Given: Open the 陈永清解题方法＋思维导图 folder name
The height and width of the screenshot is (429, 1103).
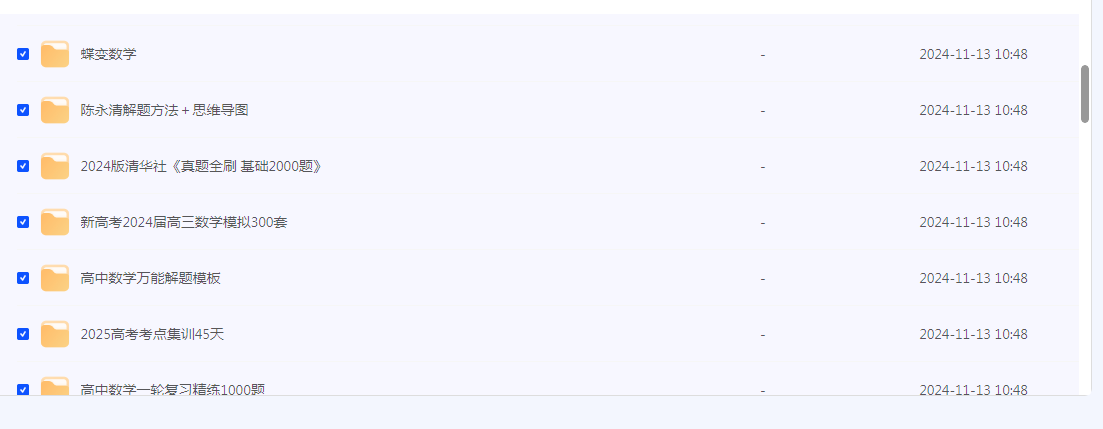Looking at the screenshot, I should tap(164, 110).
